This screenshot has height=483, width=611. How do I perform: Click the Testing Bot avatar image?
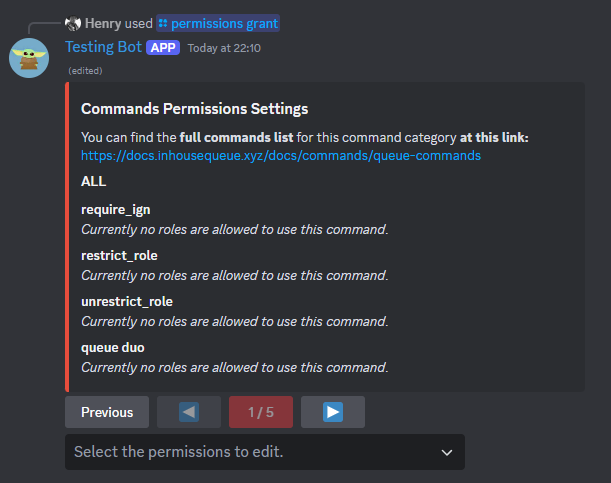pos(29,58)
